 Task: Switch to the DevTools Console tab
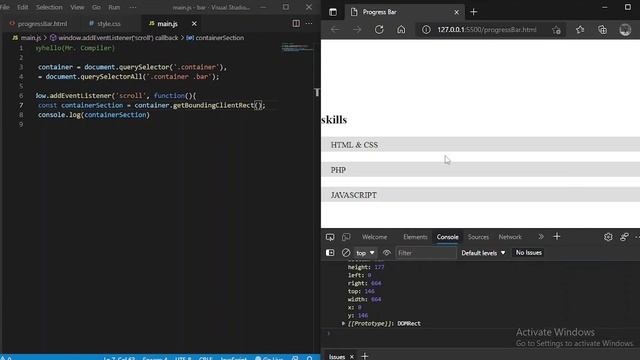click(447, 237)
